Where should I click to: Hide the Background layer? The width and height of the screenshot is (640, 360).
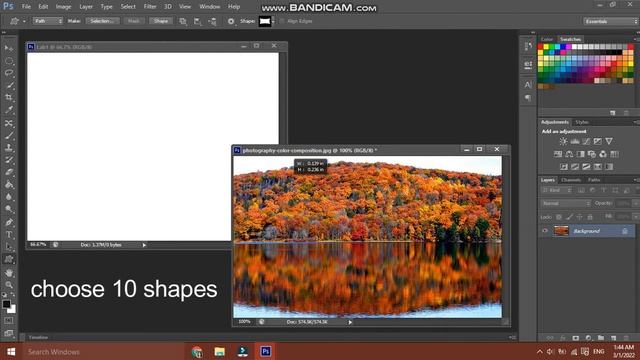pos(545,231)
